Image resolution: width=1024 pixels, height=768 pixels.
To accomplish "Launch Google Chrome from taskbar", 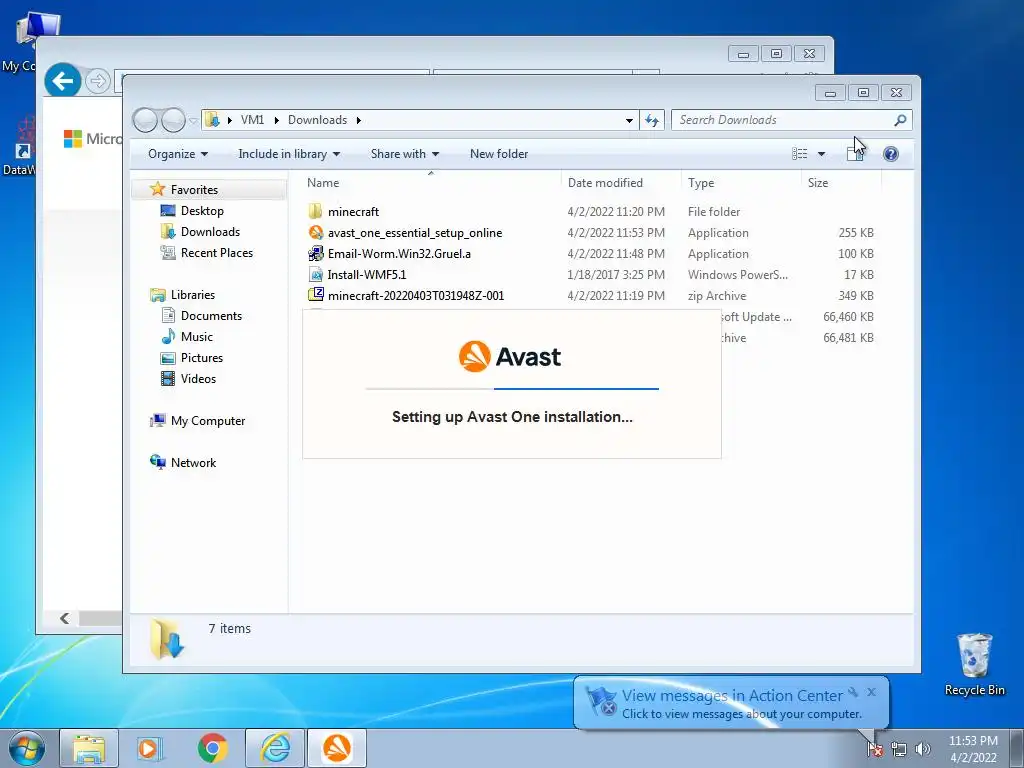I will (212, 748).
